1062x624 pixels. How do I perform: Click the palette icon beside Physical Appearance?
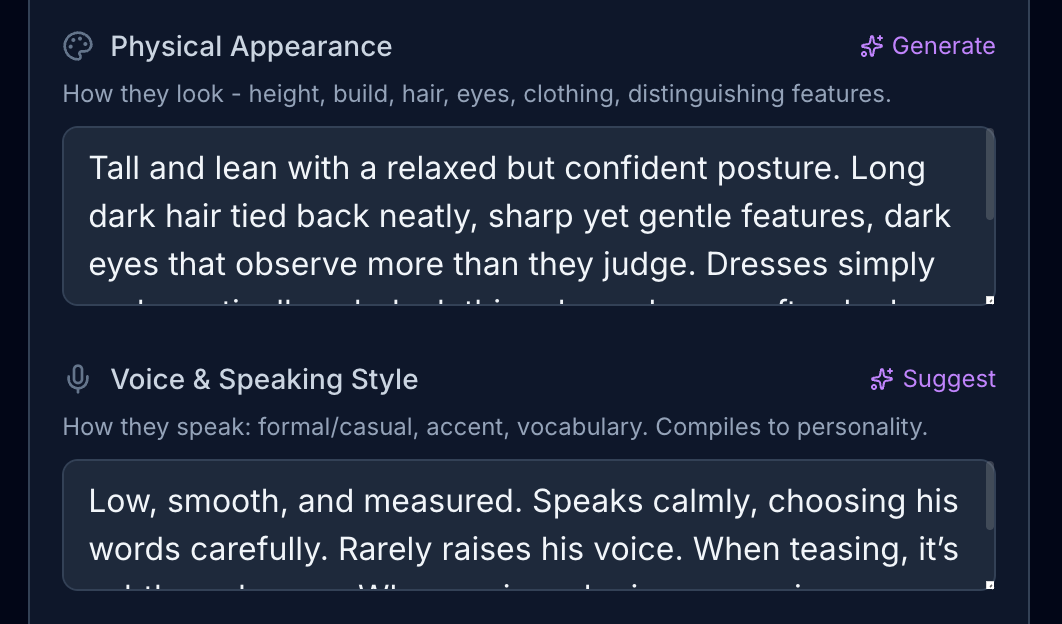point(78,47)
